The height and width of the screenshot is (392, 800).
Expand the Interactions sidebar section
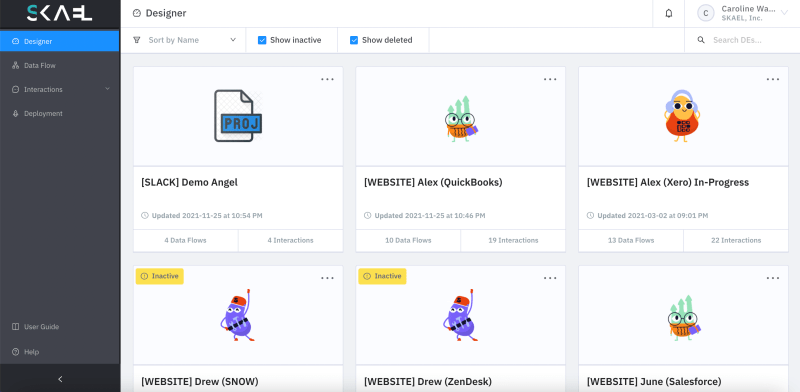click(x=60, y=89)
